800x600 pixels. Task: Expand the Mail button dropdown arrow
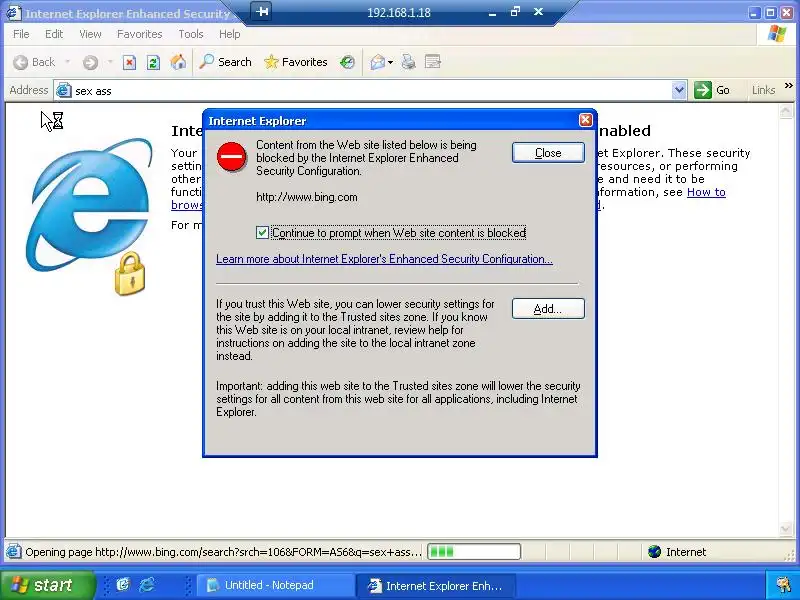click(390, 62)
